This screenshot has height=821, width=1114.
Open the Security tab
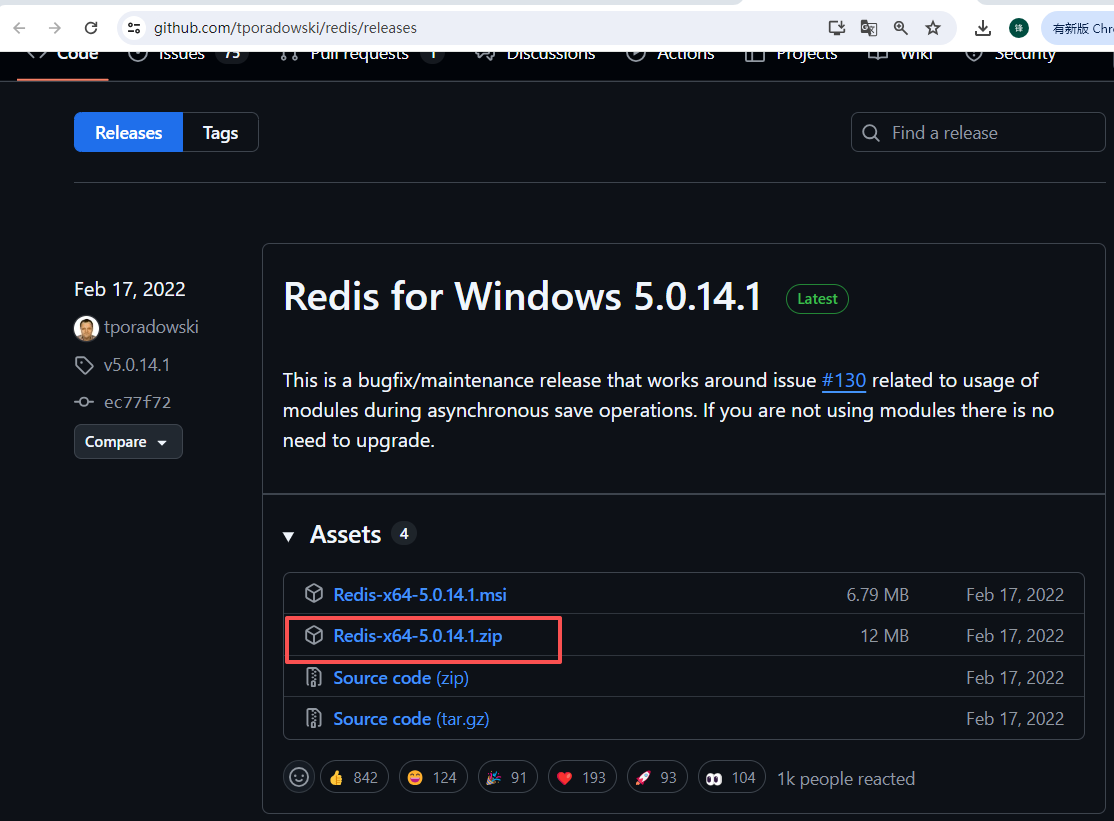point(1010,55)
